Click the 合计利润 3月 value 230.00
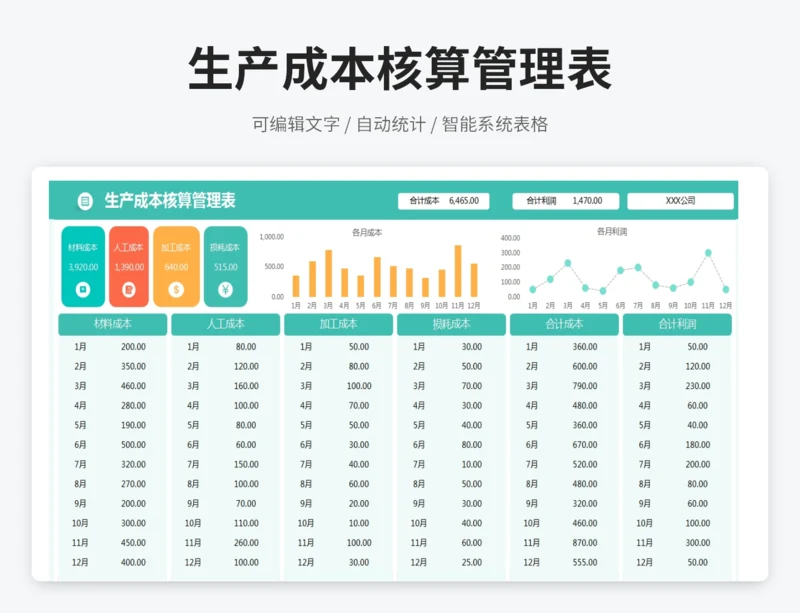The height and width of the screenshot is (613, 800). (697, 386)
